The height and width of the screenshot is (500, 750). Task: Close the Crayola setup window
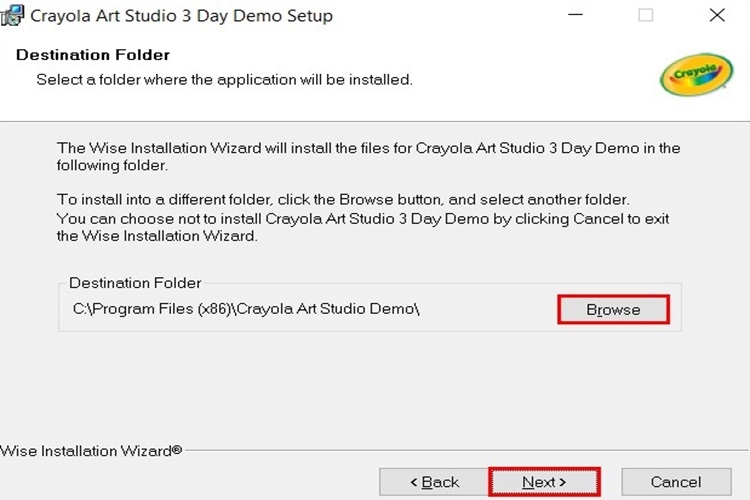pos(716,15)
